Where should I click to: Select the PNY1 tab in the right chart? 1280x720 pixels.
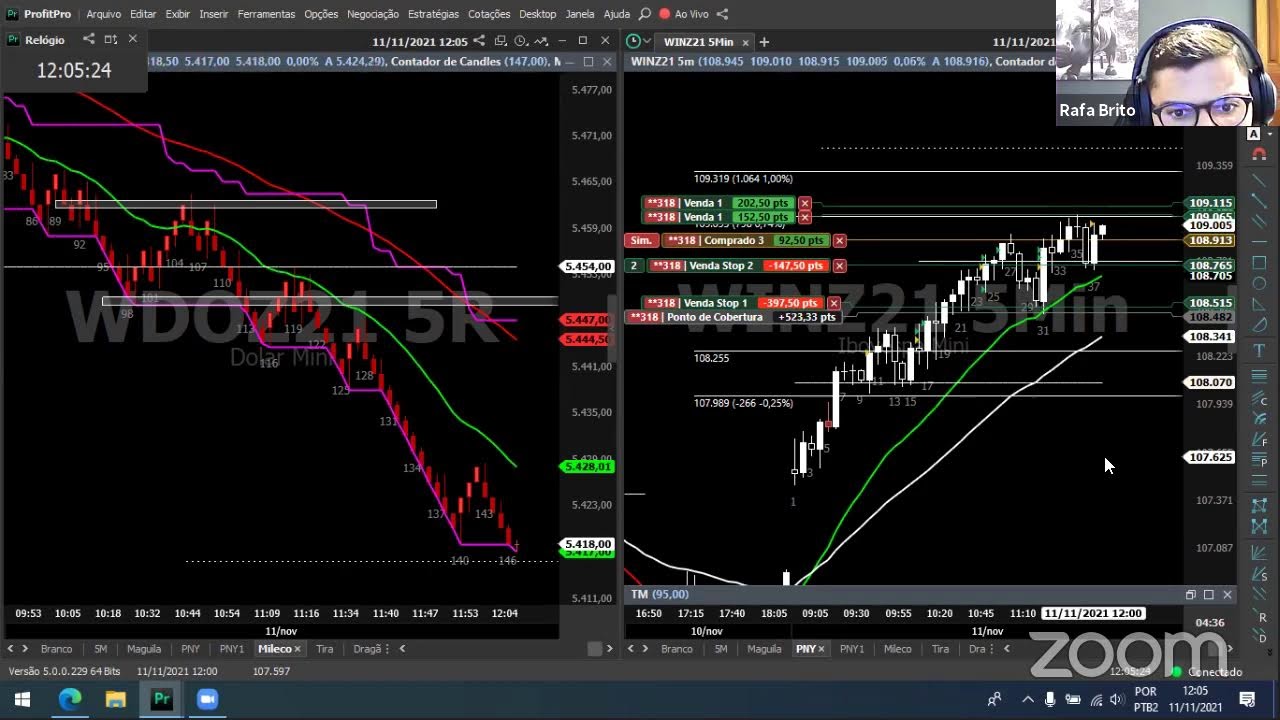click(x=852, y=649)
